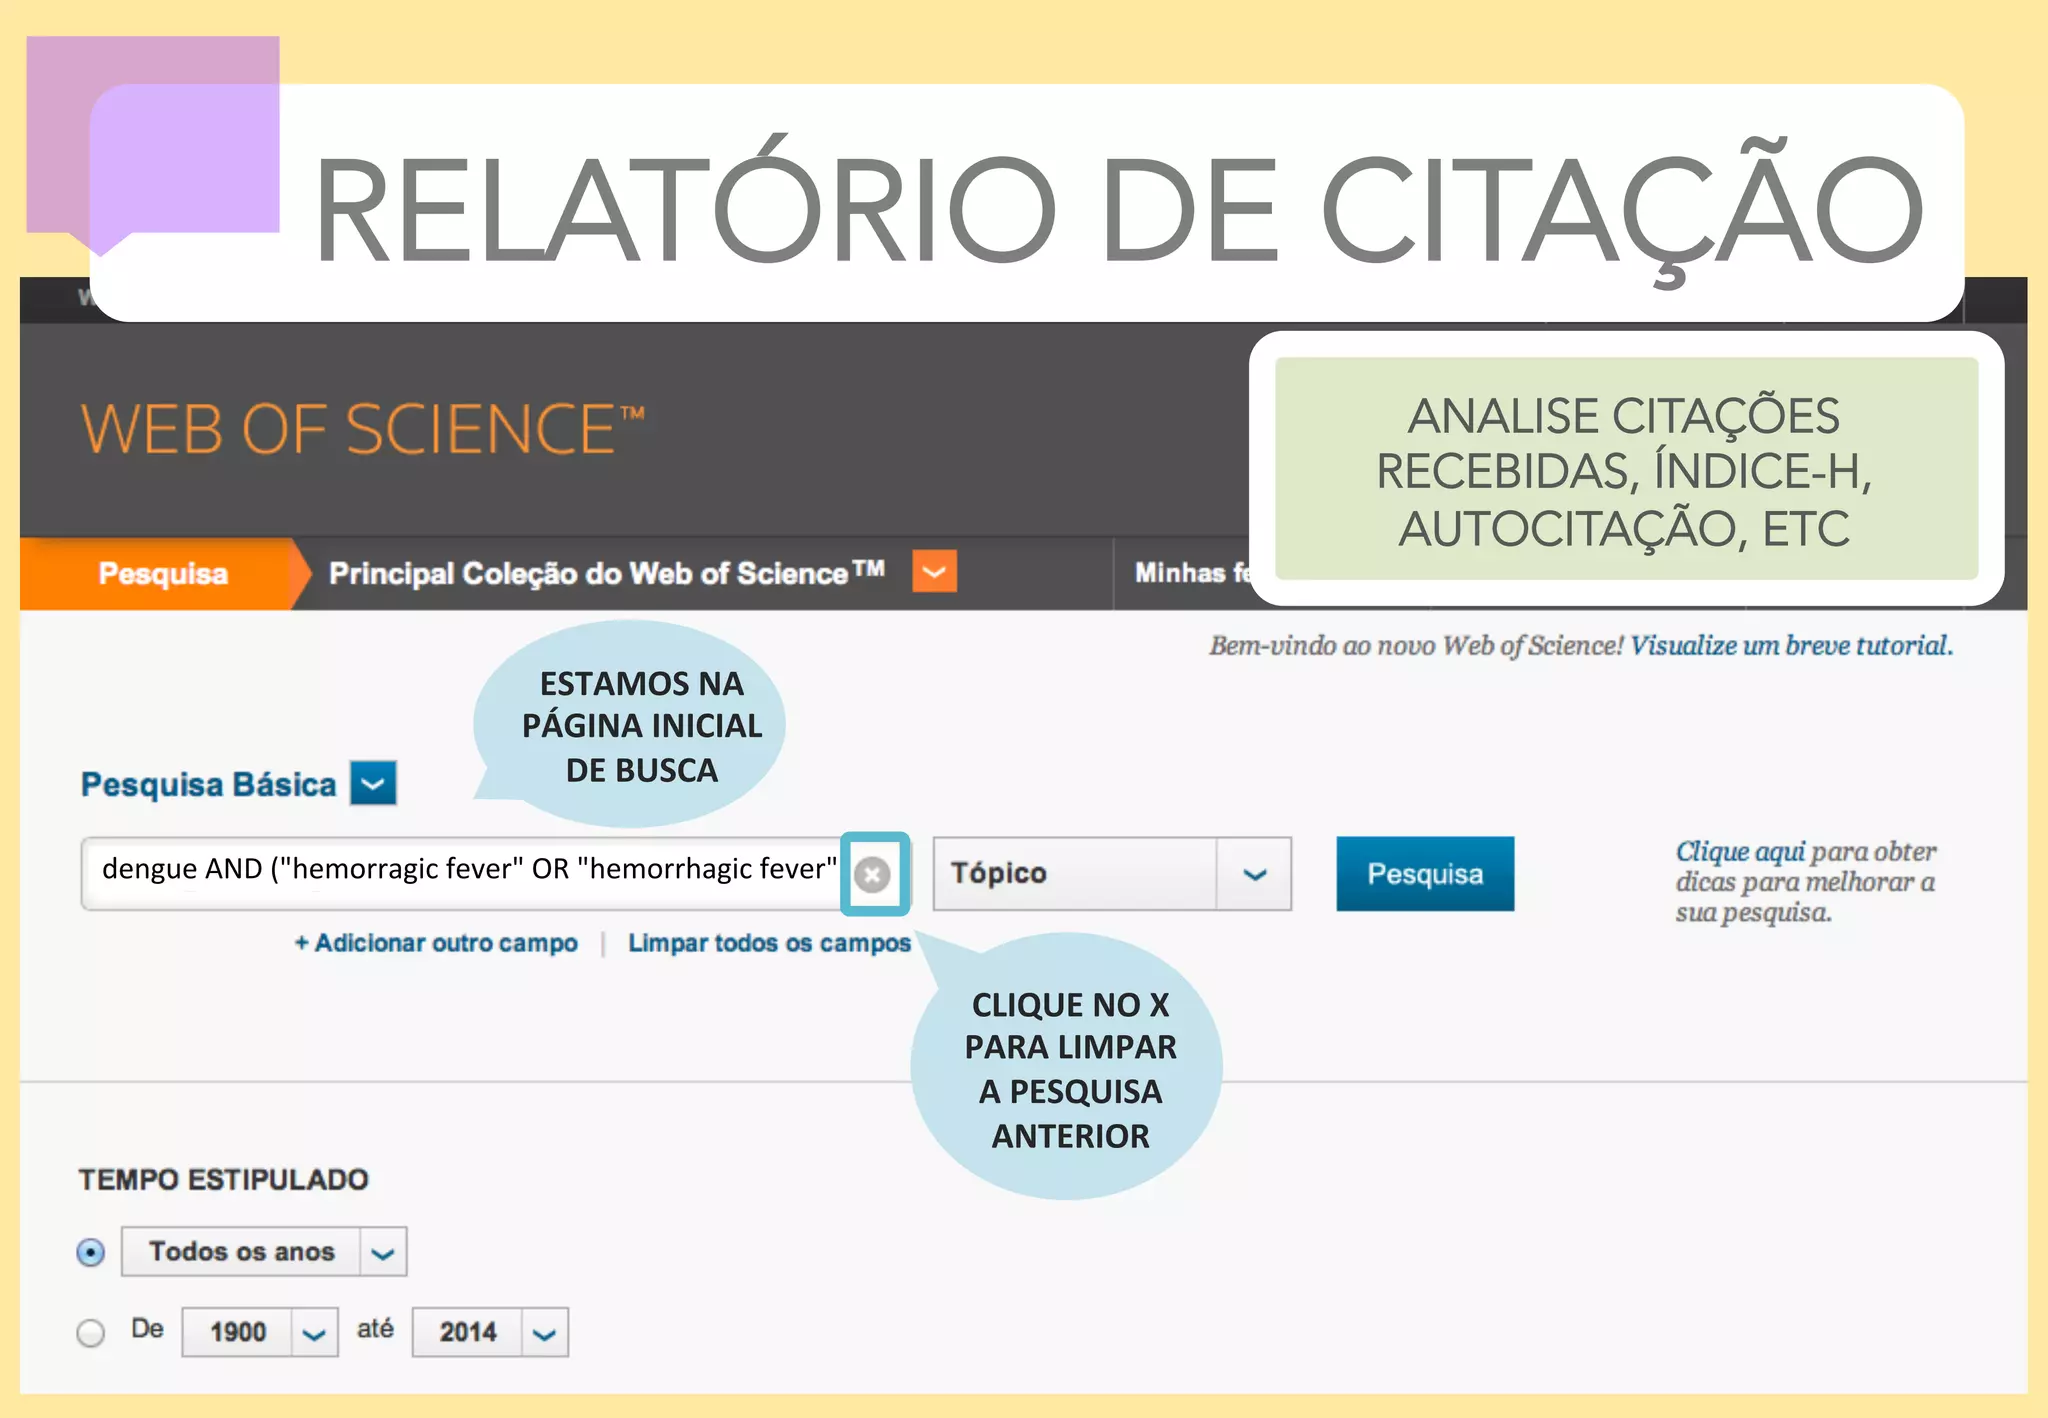Click the Pesquisa Básica heading

click(208, 784)
